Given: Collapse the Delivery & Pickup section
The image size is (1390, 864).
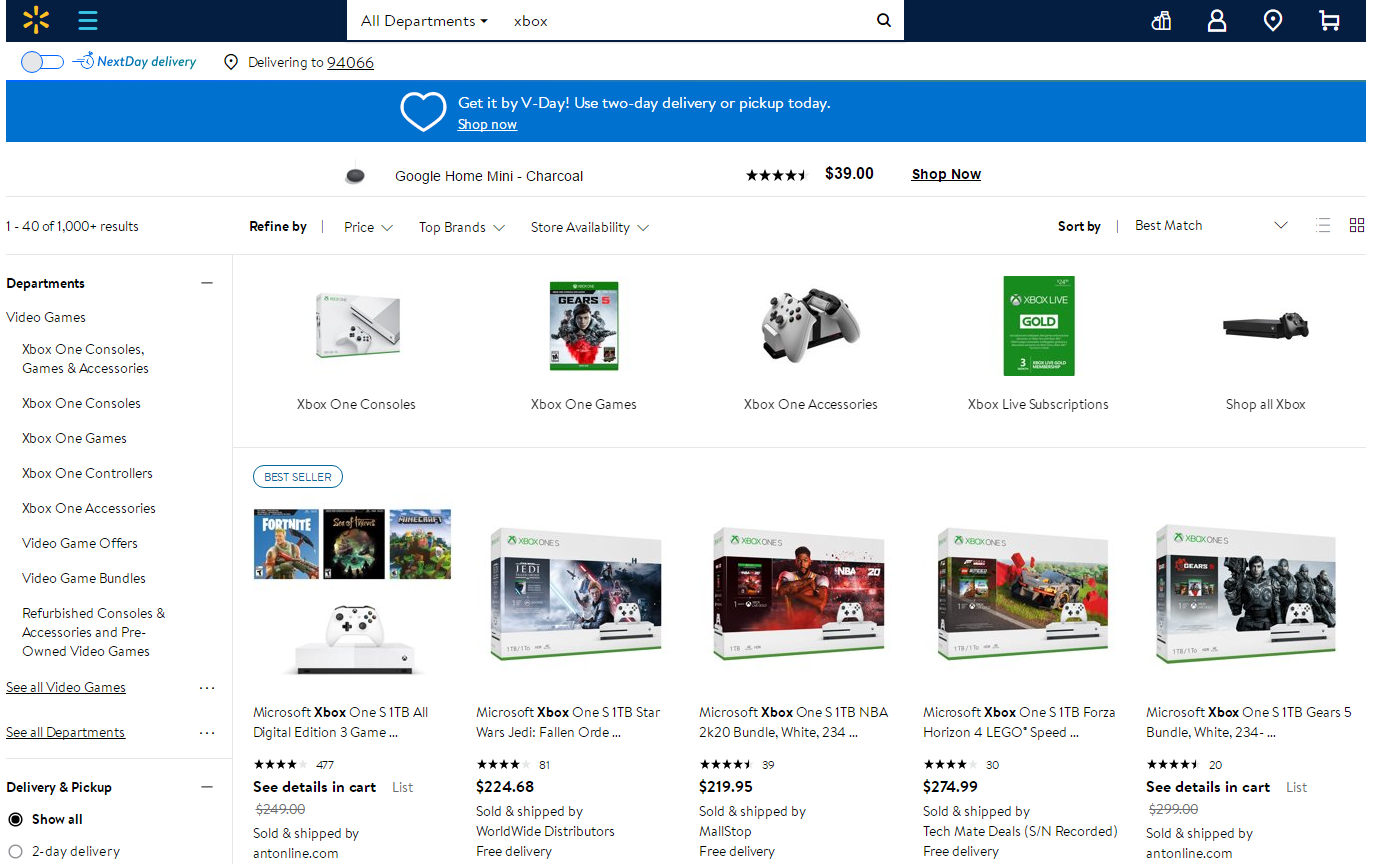Looking at the screenshot, I should coord(207,787).
